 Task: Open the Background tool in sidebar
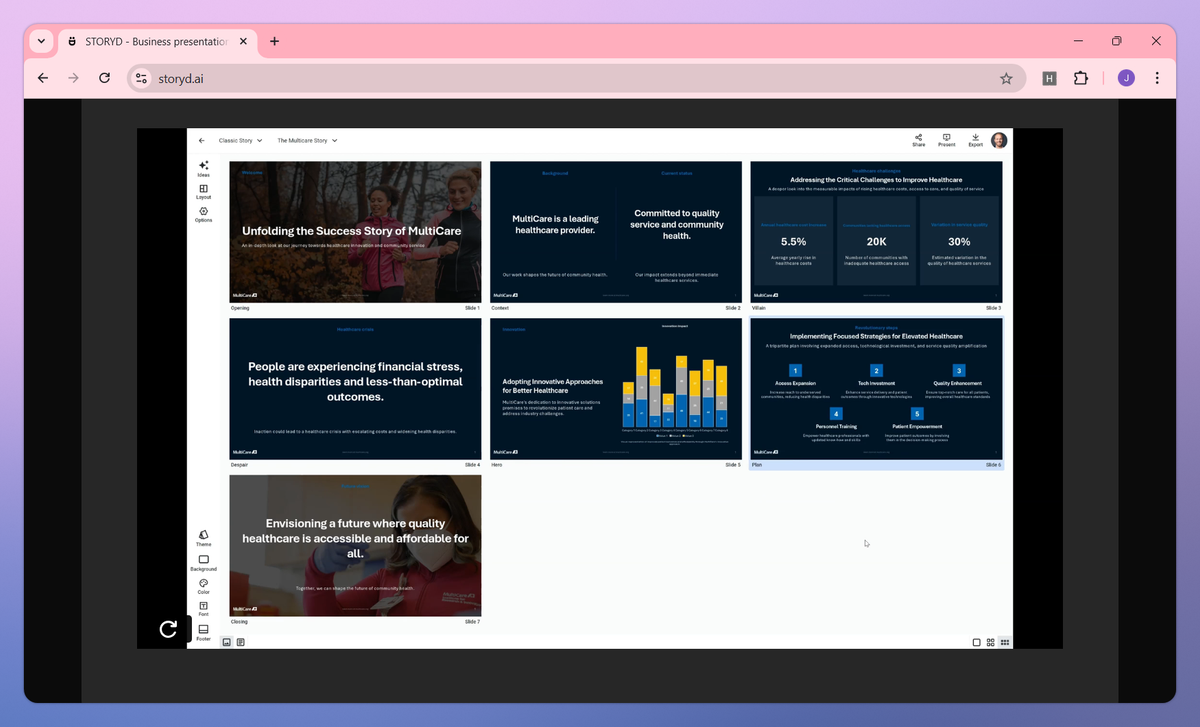[203, 563]
